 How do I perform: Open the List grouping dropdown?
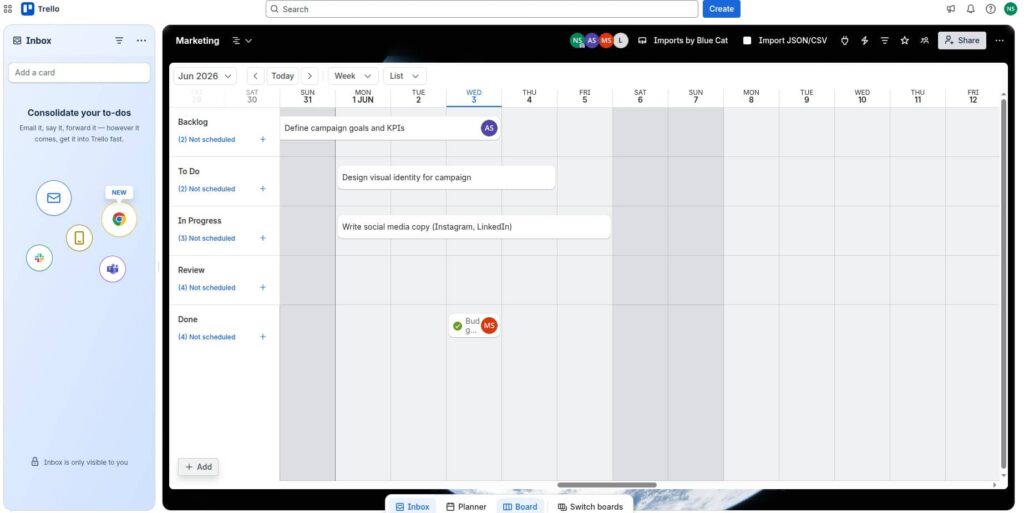[404, 76]
